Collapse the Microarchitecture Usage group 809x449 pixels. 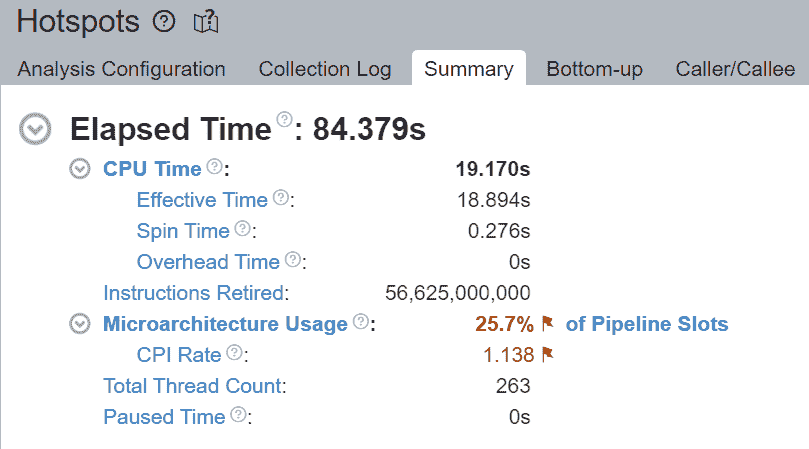point(79,324)
